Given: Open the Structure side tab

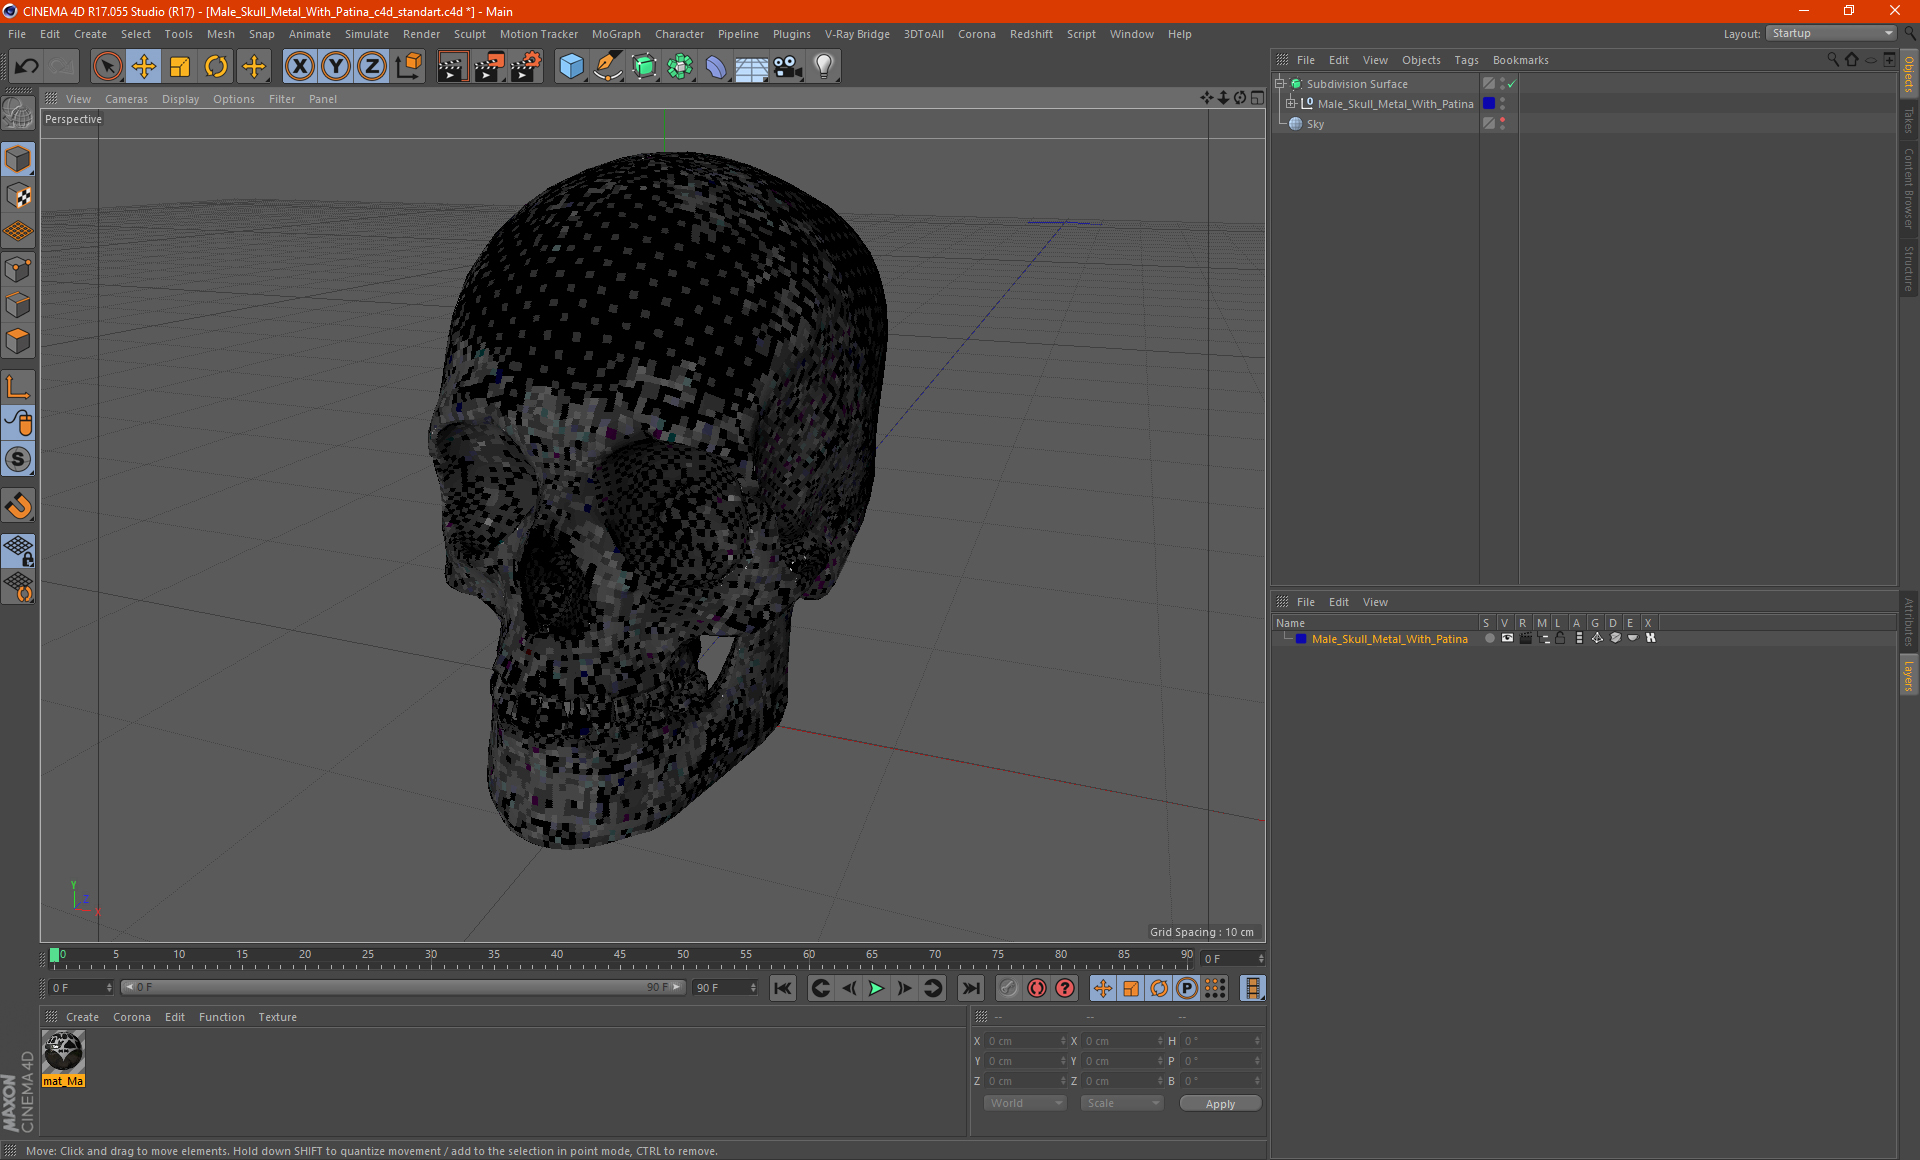Looking at the screenshot, I should point(1908,268).
